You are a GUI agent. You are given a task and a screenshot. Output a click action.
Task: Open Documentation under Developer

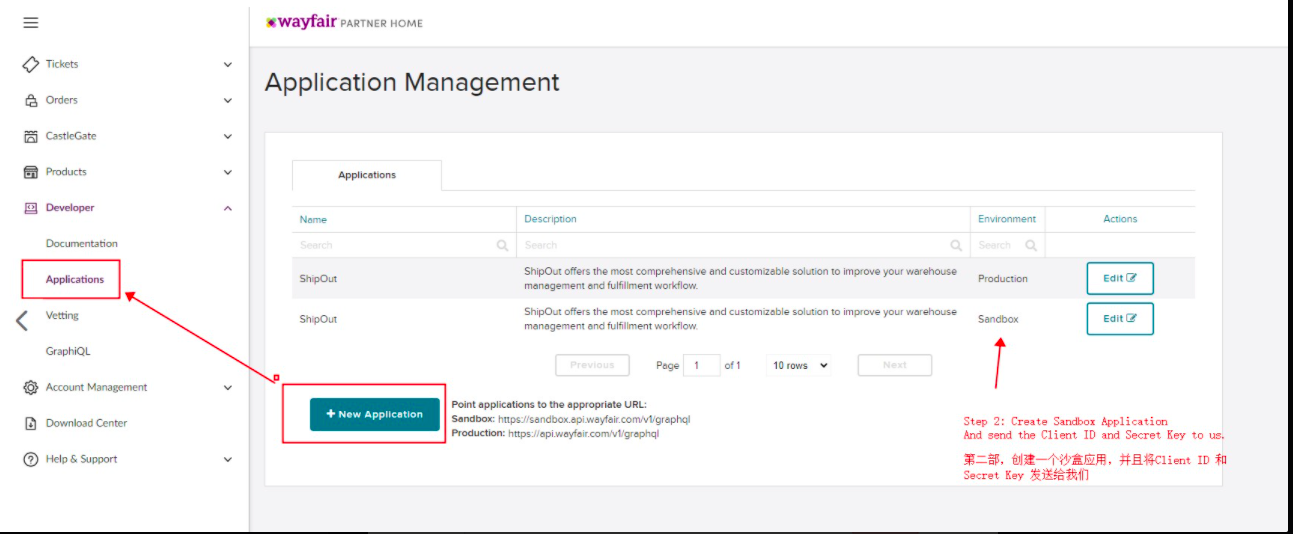[x=82, y=243]
